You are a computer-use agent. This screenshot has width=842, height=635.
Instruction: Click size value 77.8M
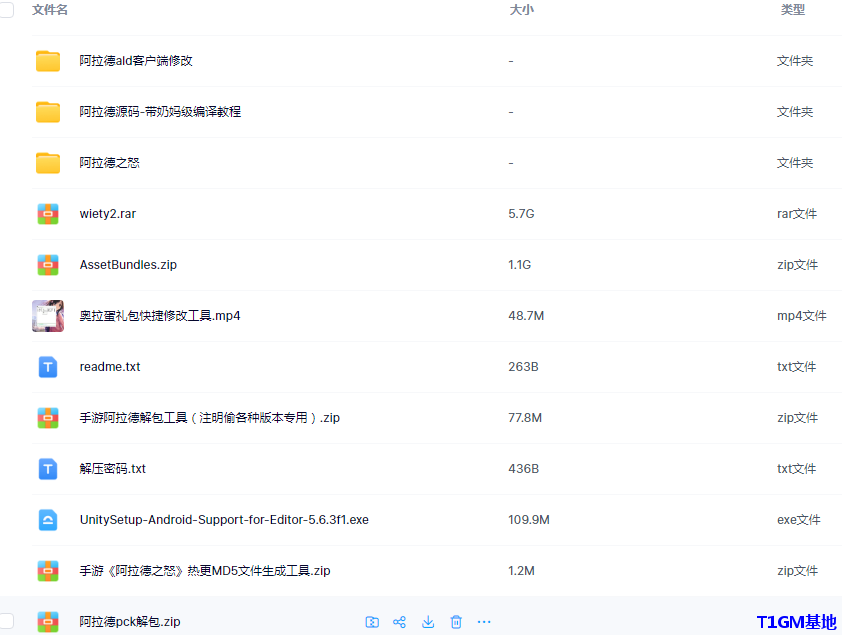click(525, 418)
